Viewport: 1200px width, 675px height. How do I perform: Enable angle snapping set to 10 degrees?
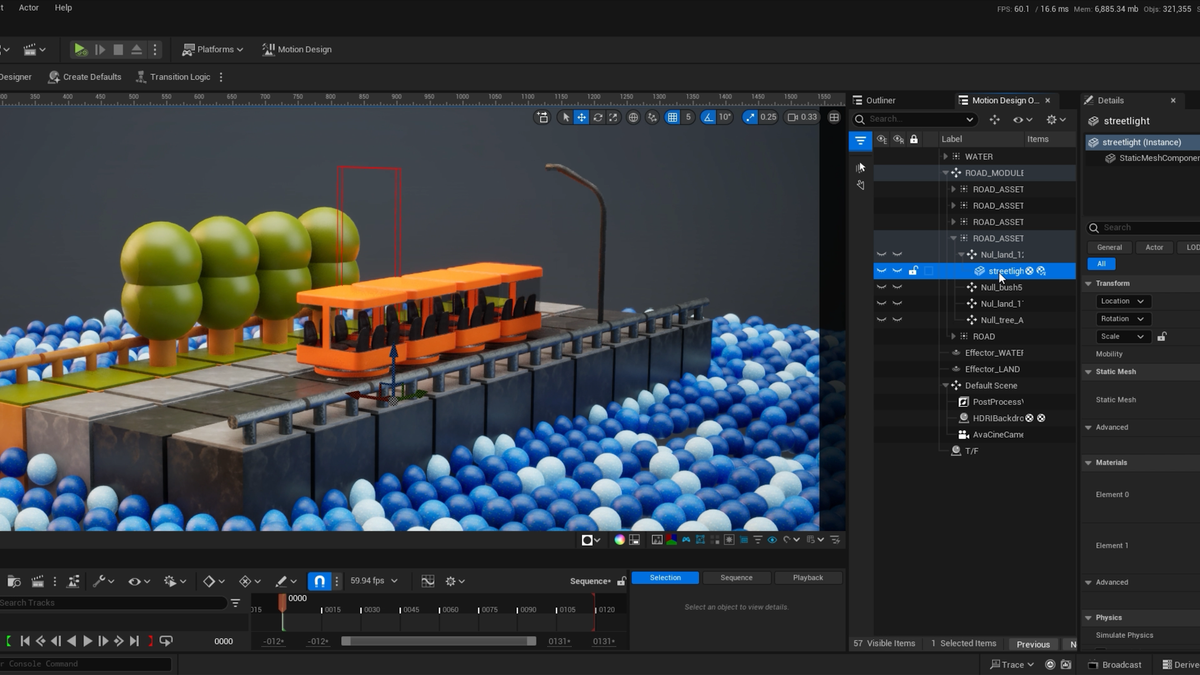coord(707,117)
